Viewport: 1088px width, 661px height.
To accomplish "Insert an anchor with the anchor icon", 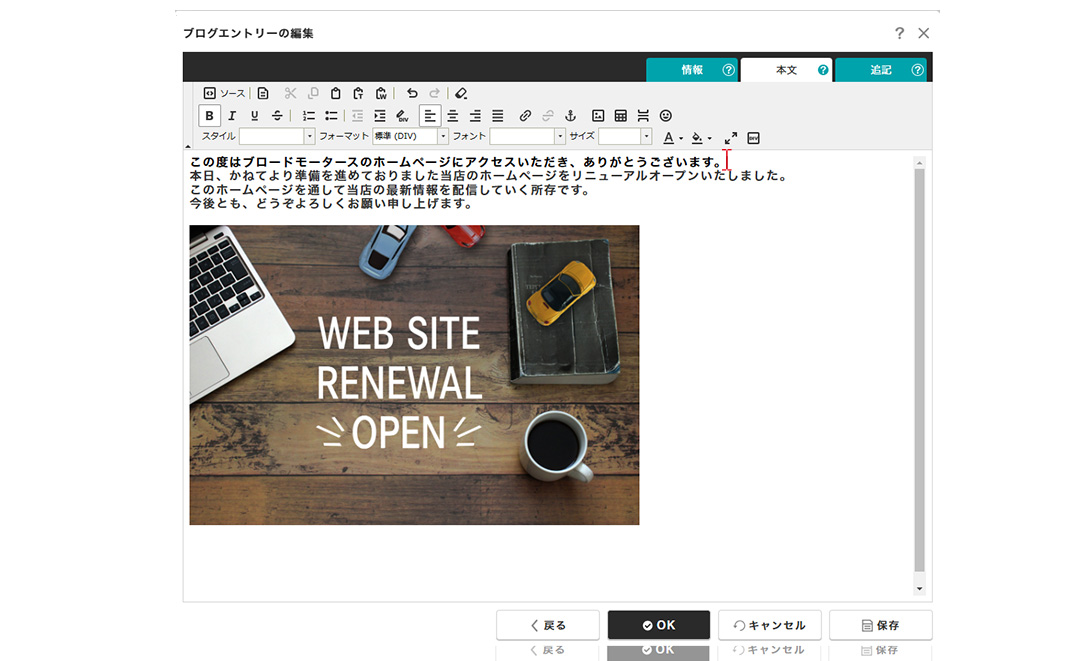I will (x=571, y=116).
